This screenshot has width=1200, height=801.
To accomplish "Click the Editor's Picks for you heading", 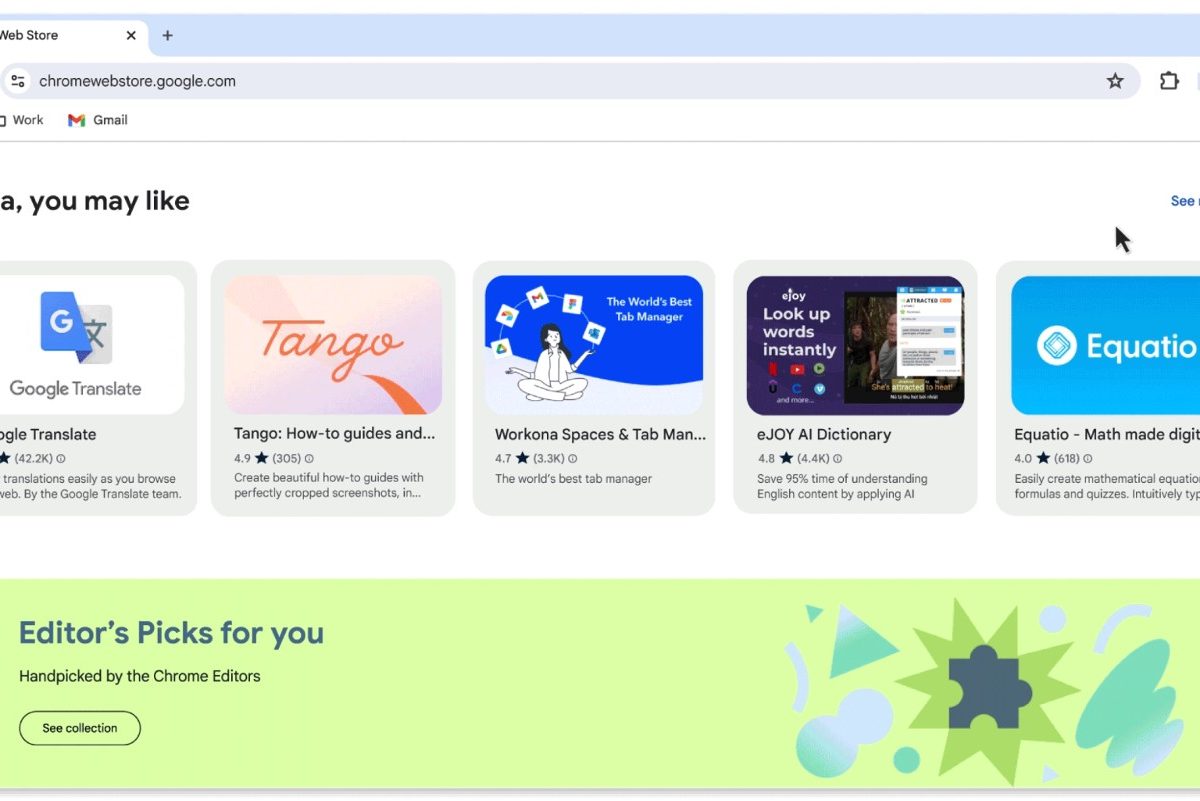I will pyautogui.click(x=171, y=633).
